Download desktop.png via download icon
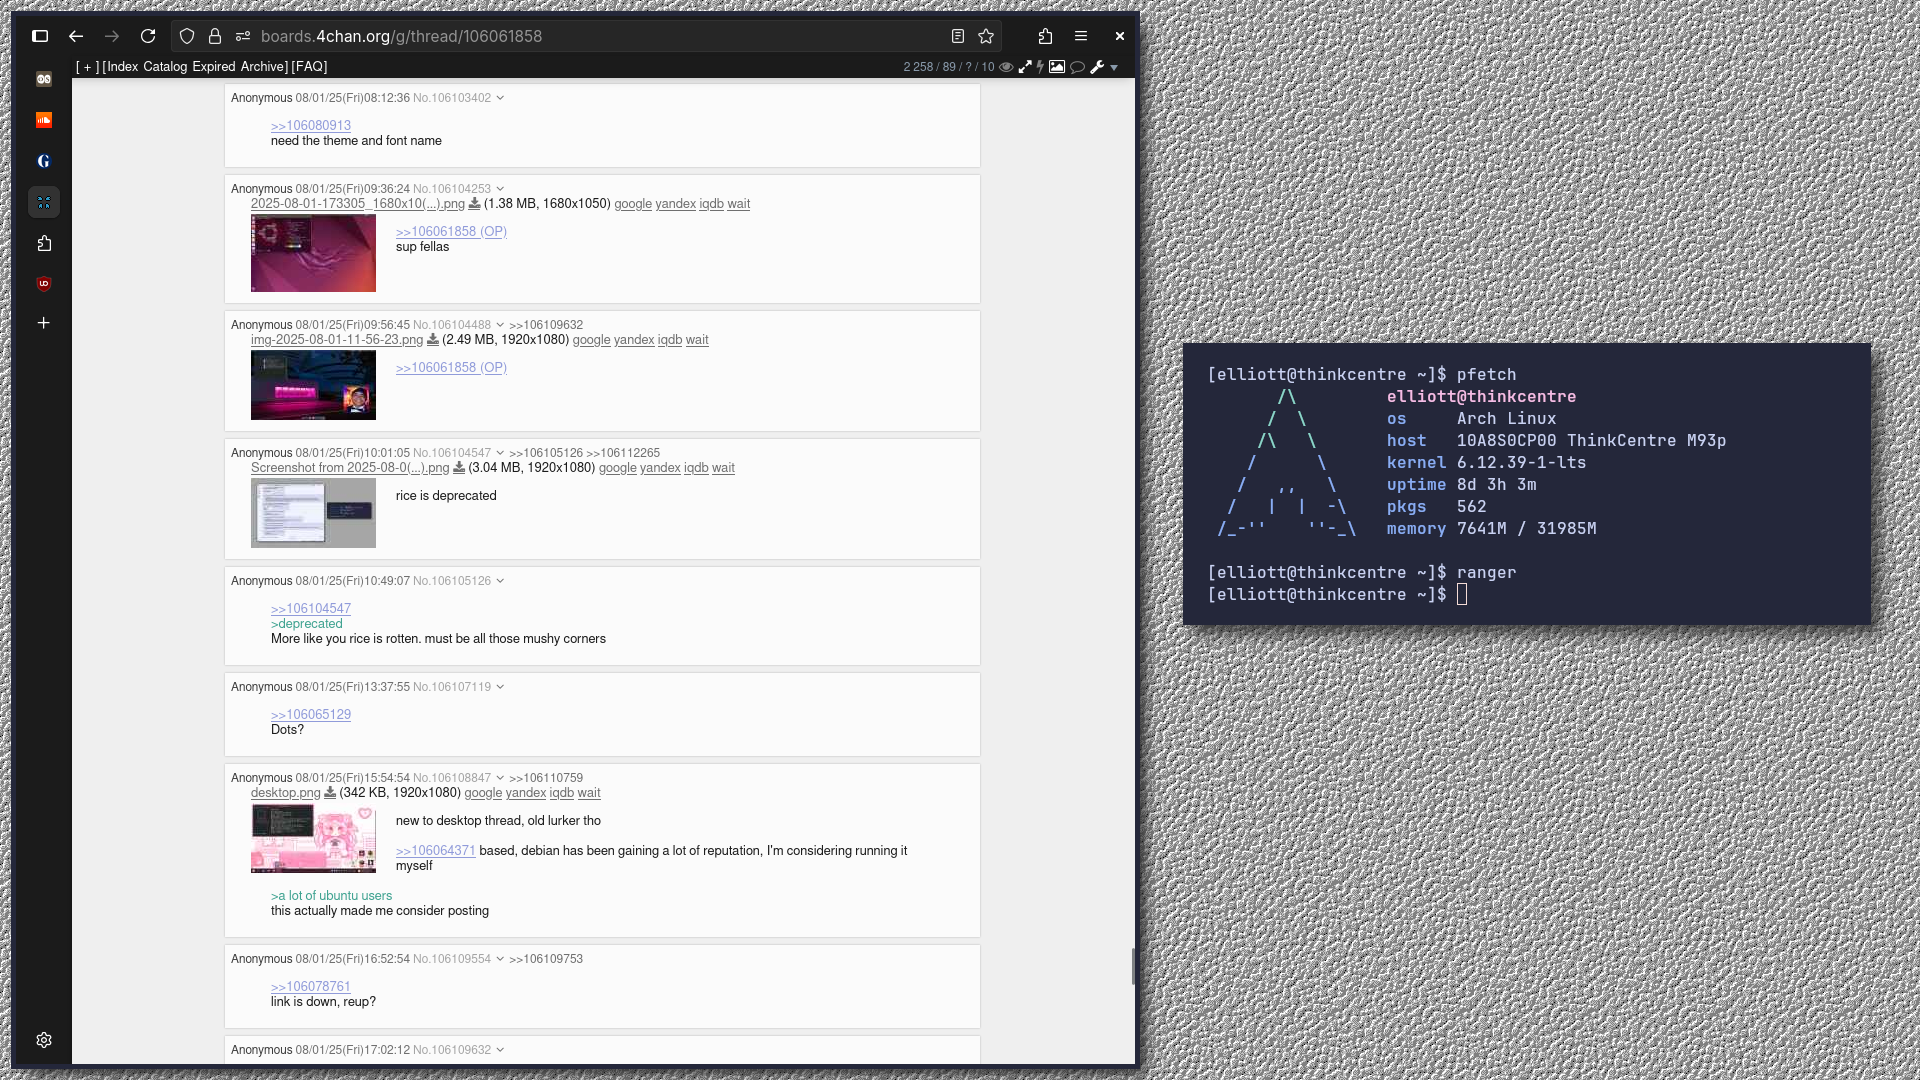 point(330,793)
